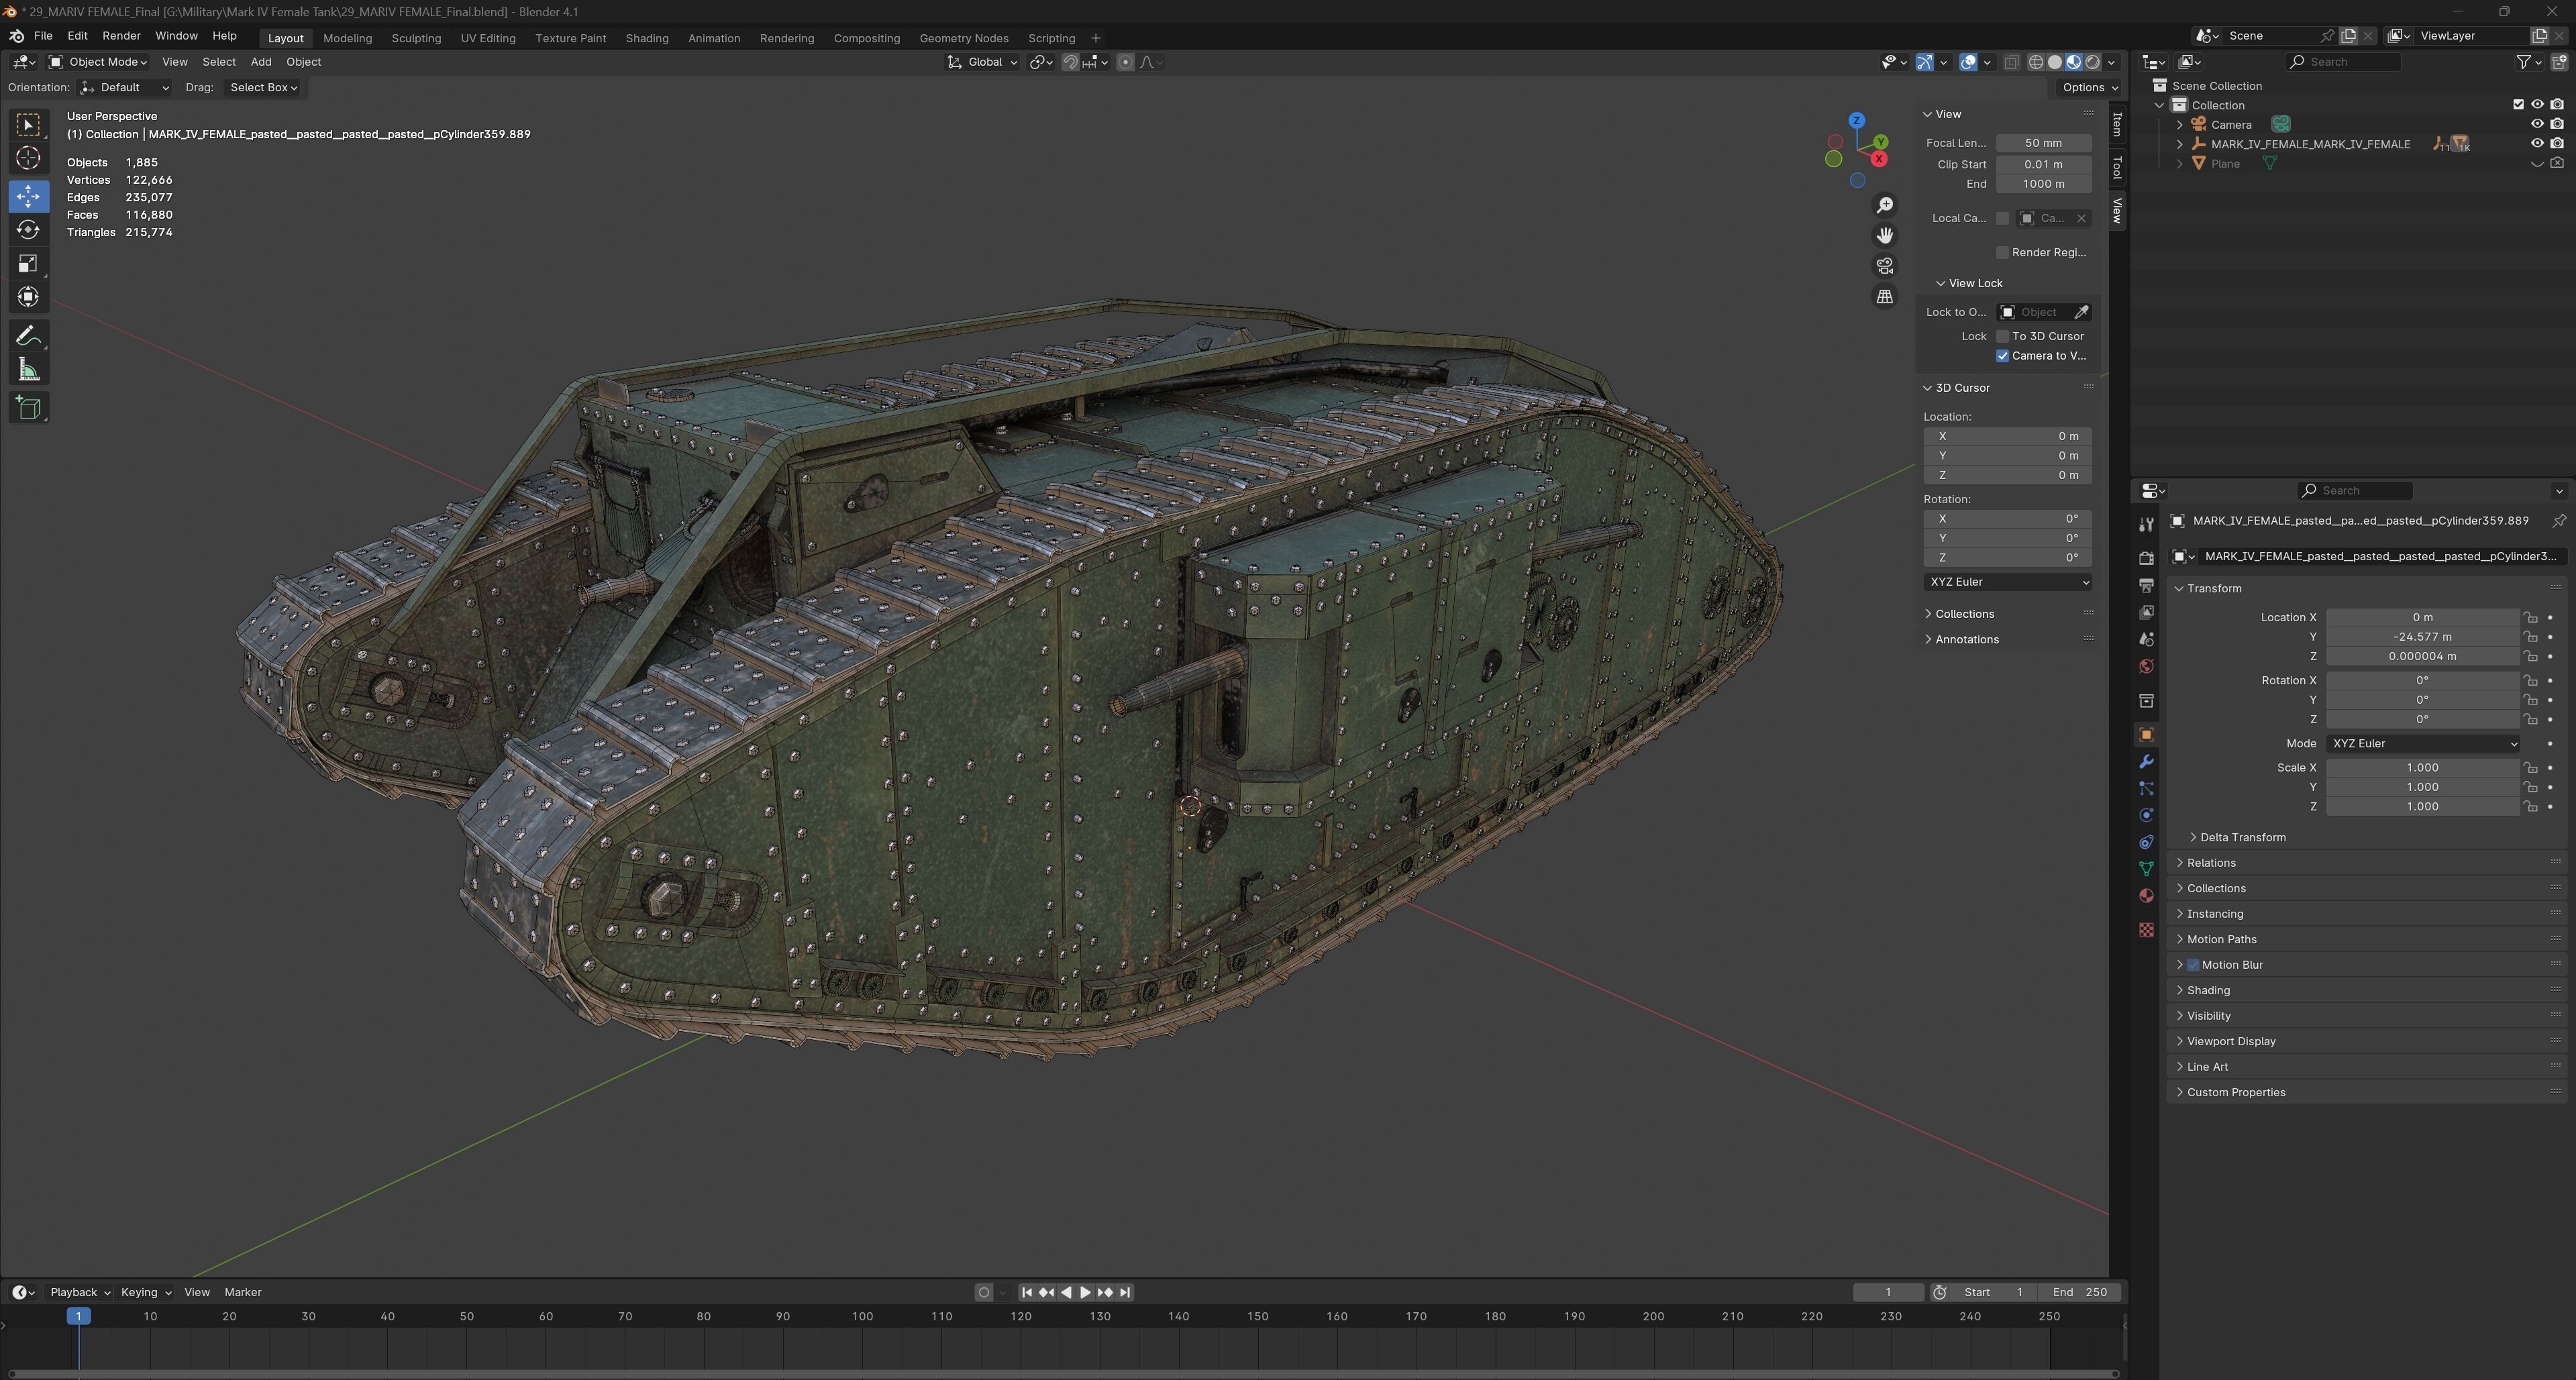The width and height of the screenshot is (2576, 1380).
Task: Hide the Camera object in viewport
Action: 2537,125
